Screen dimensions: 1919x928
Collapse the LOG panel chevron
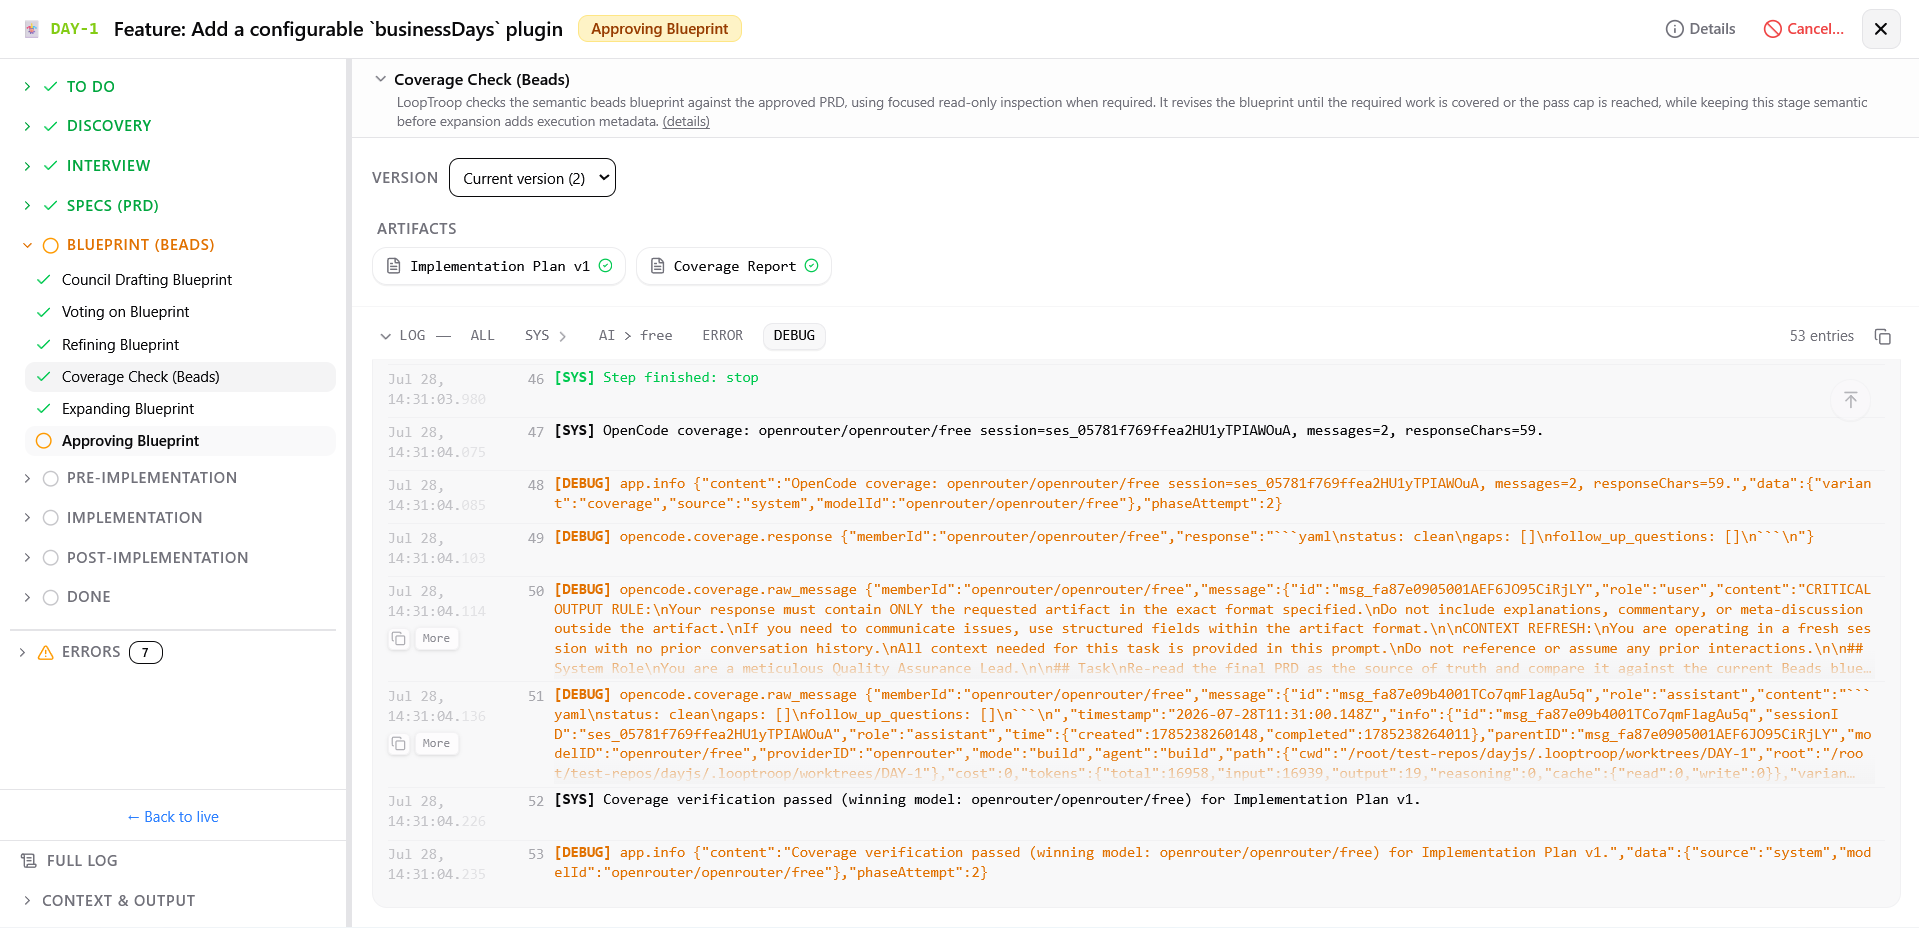[385, 336]
